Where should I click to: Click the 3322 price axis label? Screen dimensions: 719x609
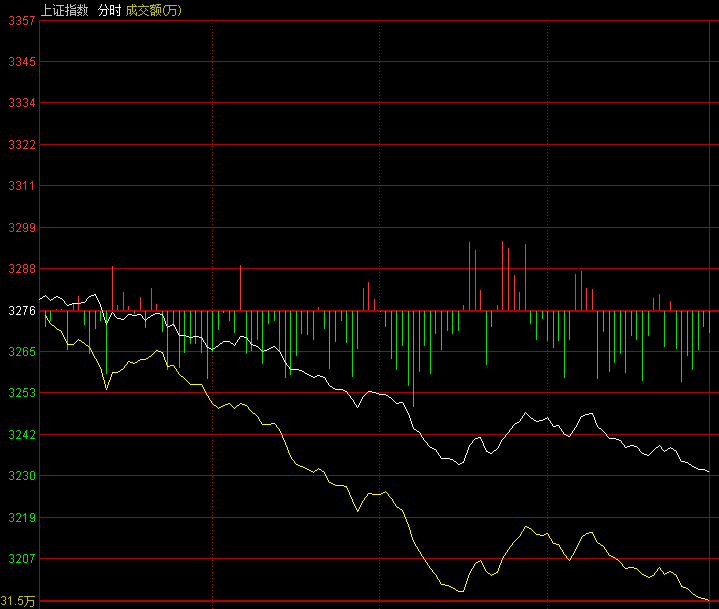(x=22, y=145)
